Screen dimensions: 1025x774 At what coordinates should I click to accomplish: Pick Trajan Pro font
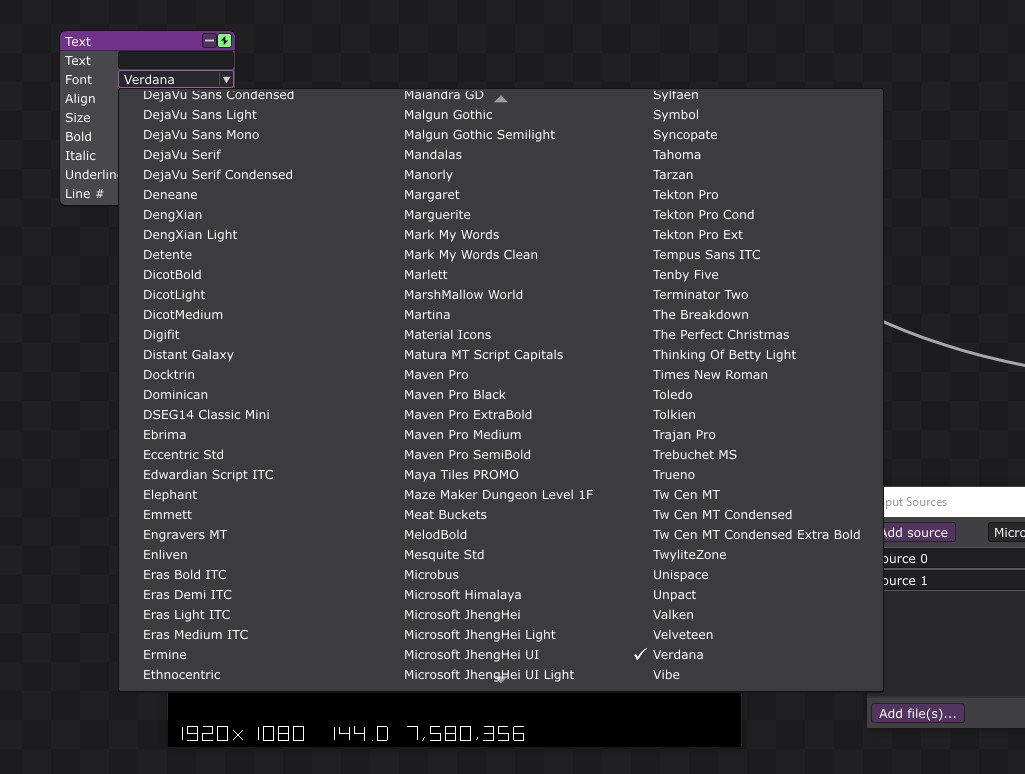point(684,435)
